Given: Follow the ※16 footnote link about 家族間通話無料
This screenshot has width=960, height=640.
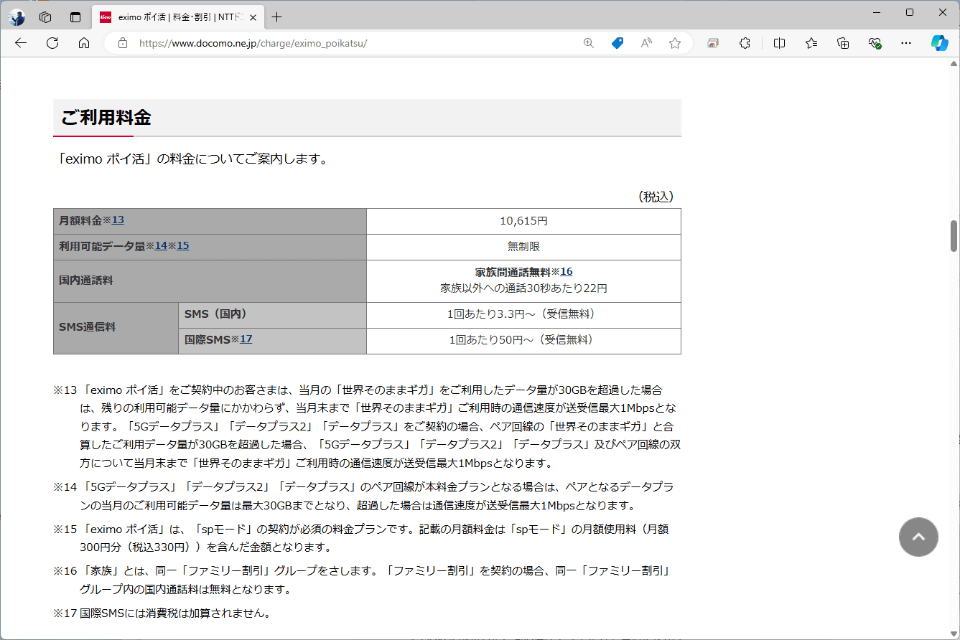Looking at the screenshot, I should coord(564,271).
